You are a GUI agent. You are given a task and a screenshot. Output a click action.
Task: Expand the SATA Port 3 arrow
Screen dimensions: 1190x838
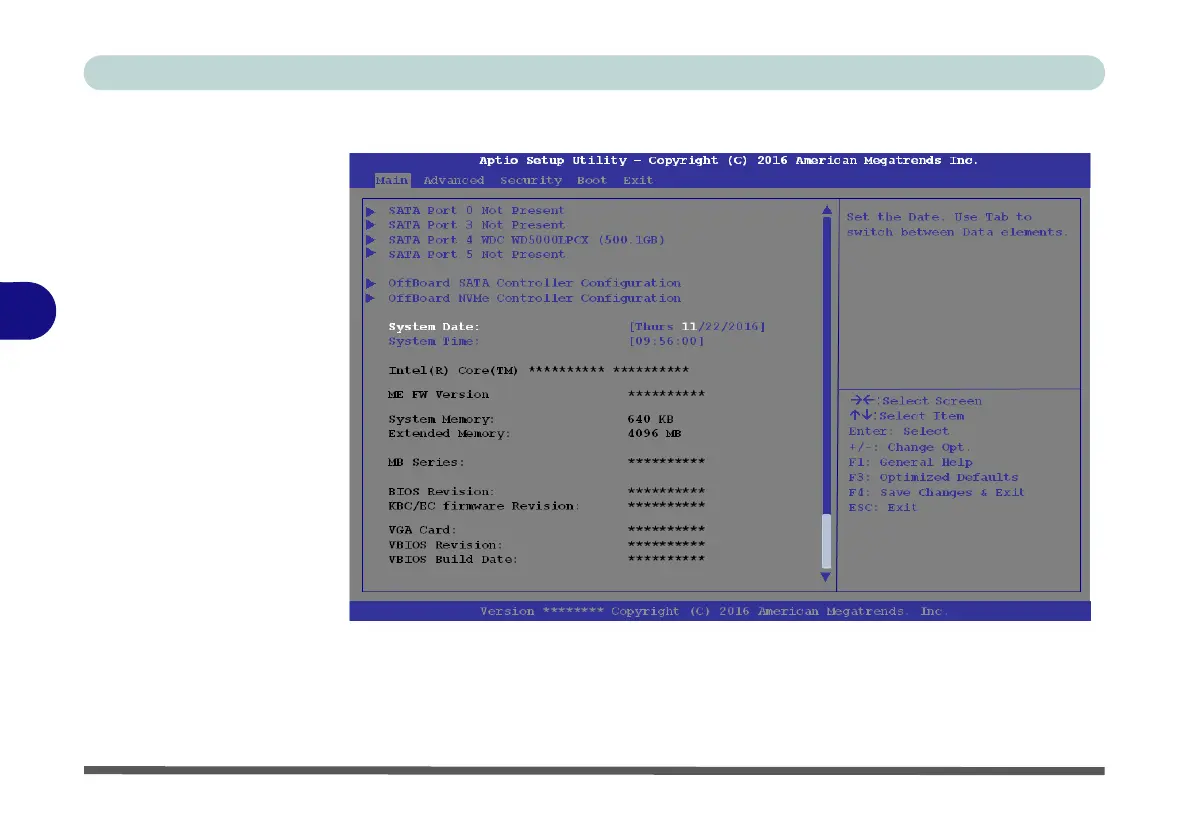[x=370, y=225]
